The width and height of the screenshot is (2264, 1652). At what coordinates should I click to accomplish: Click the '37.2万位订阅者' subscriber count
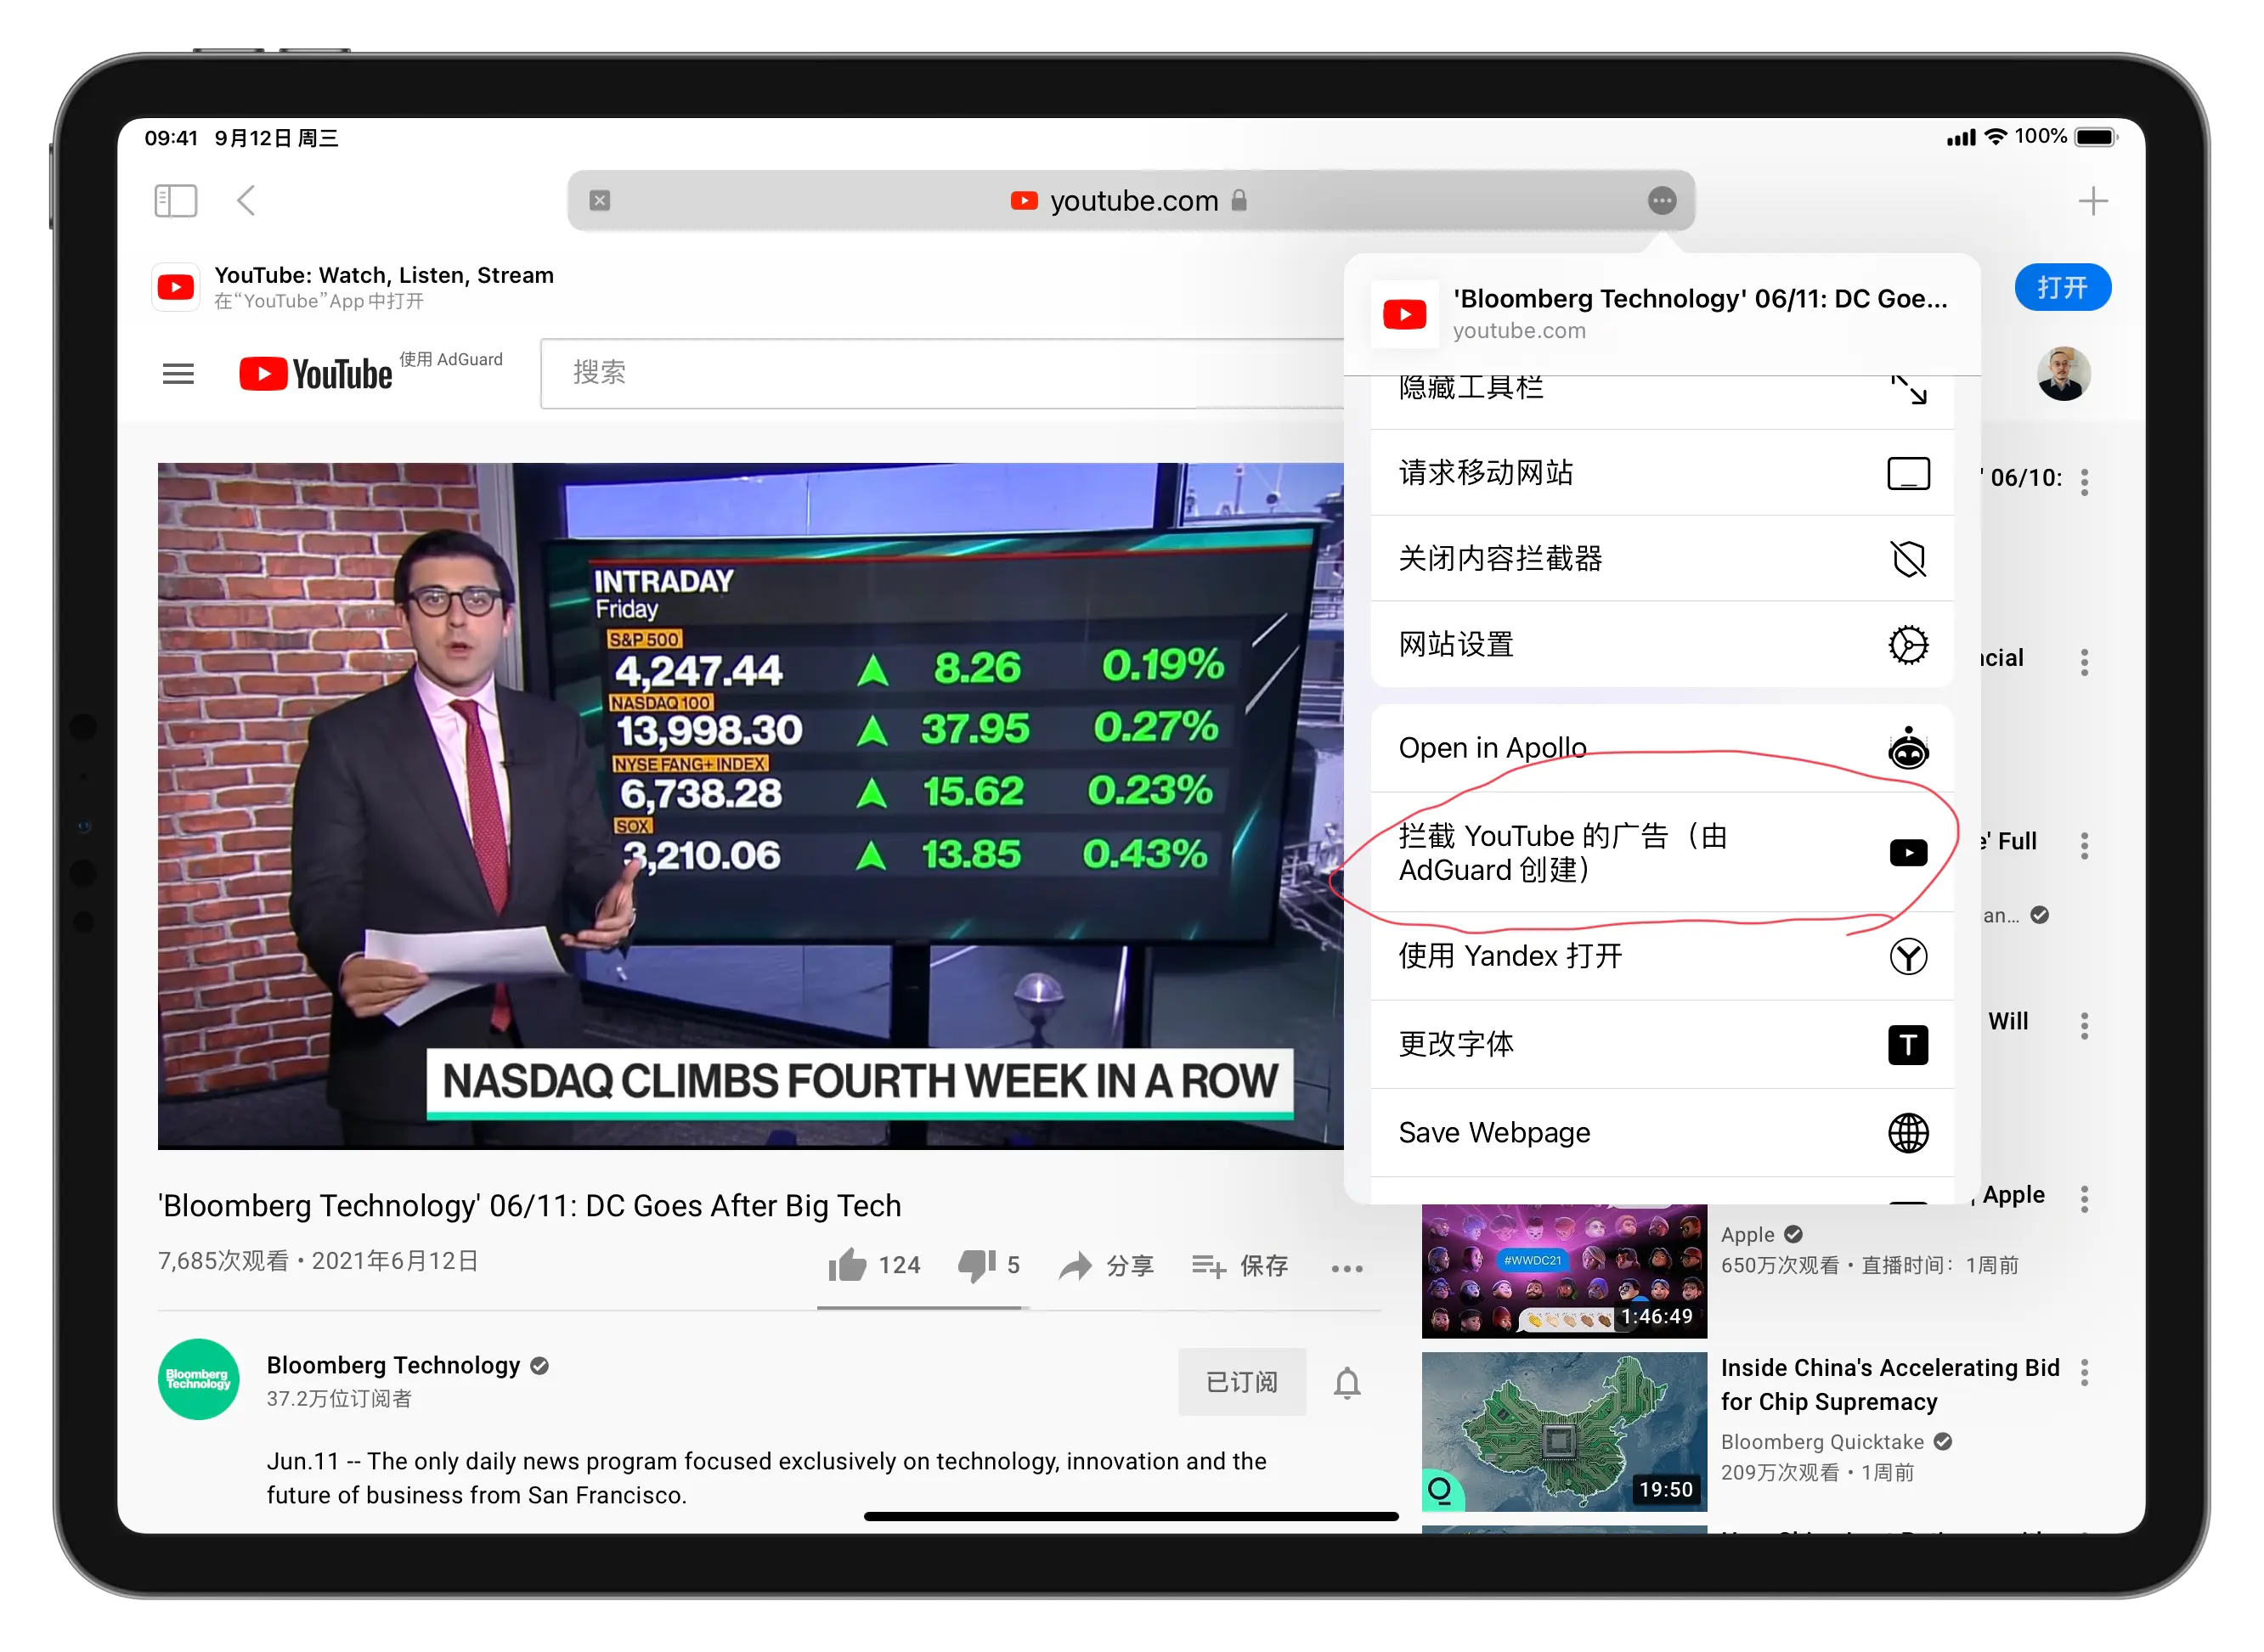[x=339, y=1399]
